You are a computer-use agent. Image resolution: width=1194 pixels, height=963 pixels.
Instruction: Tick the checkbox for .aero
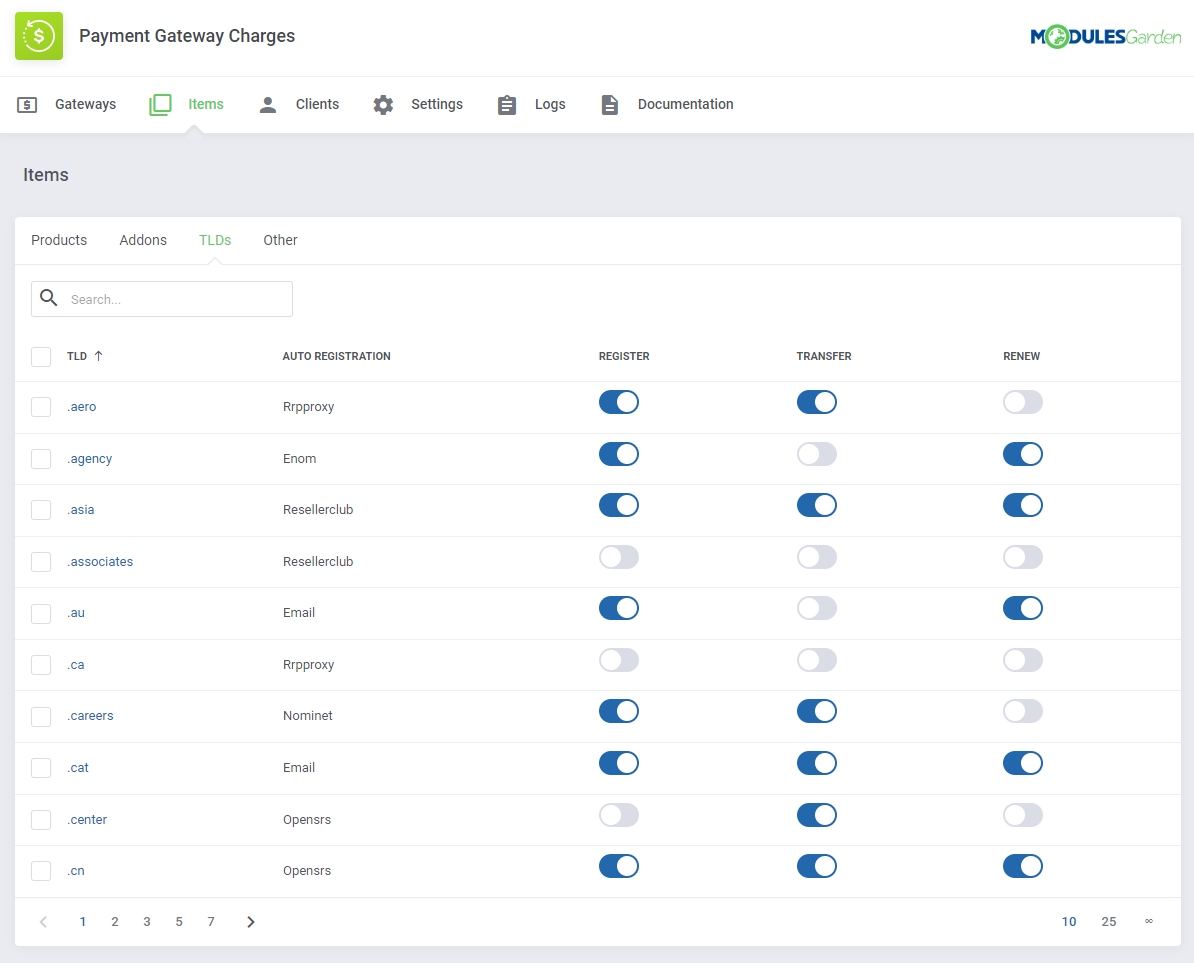coord(41,407)
